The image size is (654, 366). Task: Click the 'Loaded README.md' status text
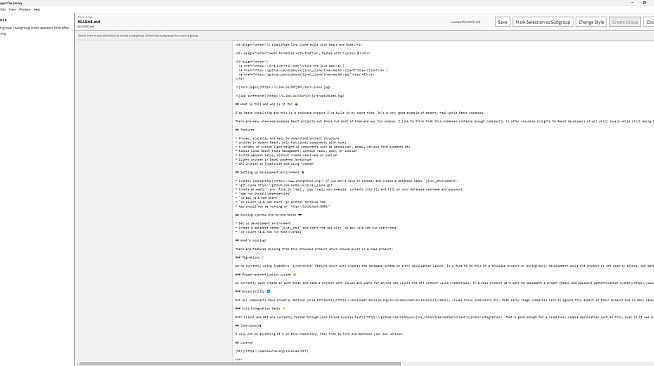click(x=465, y=22)
